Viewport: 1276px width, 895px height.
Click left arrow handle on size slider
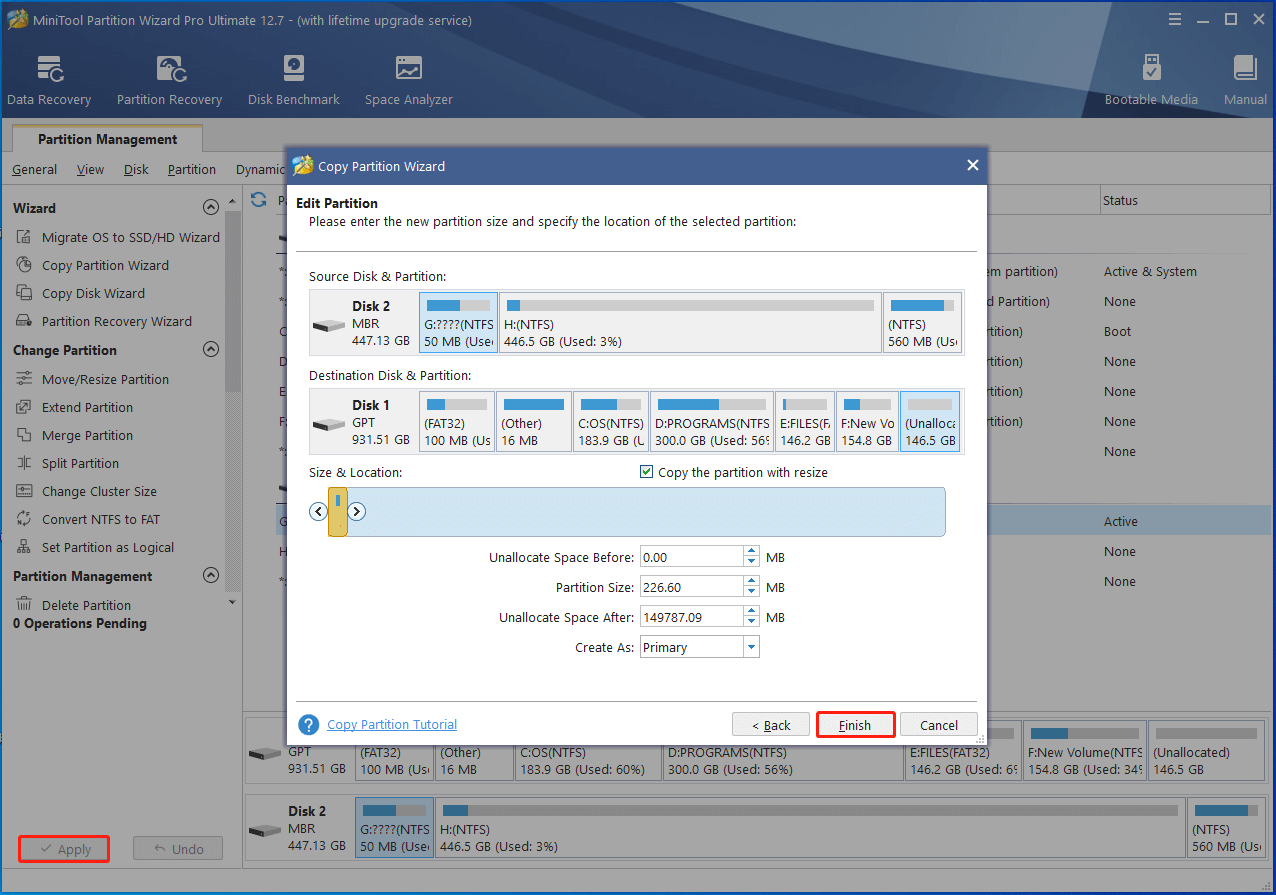click(x=318, y=512)
